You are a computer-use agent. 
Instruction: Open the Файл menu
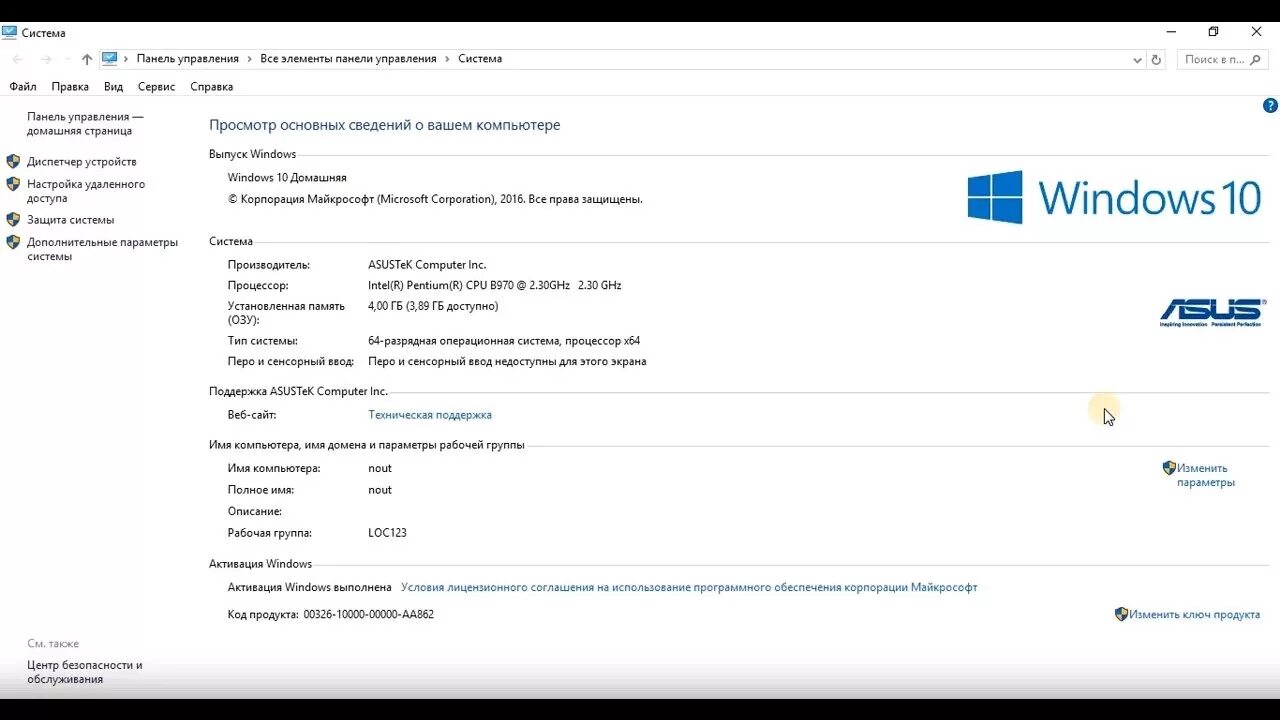click(23, 87)
